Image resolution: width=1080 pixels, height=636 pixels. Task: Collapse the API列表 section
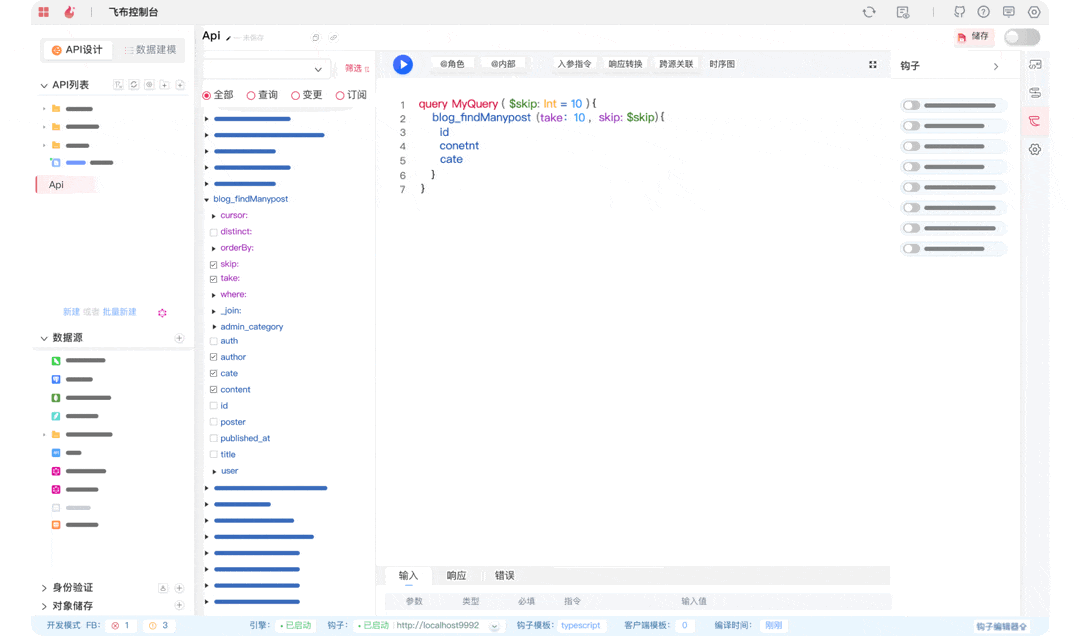(x=44, y=85)
